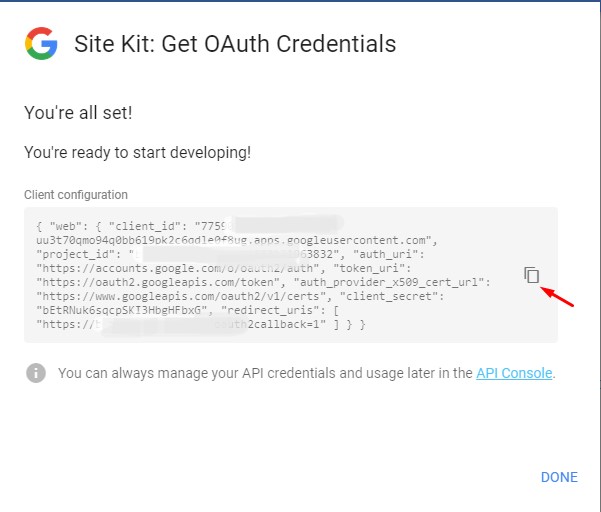Click the Site Kit: Get OAuth Credentials title

pyautogui.click(x=235, y=44)
